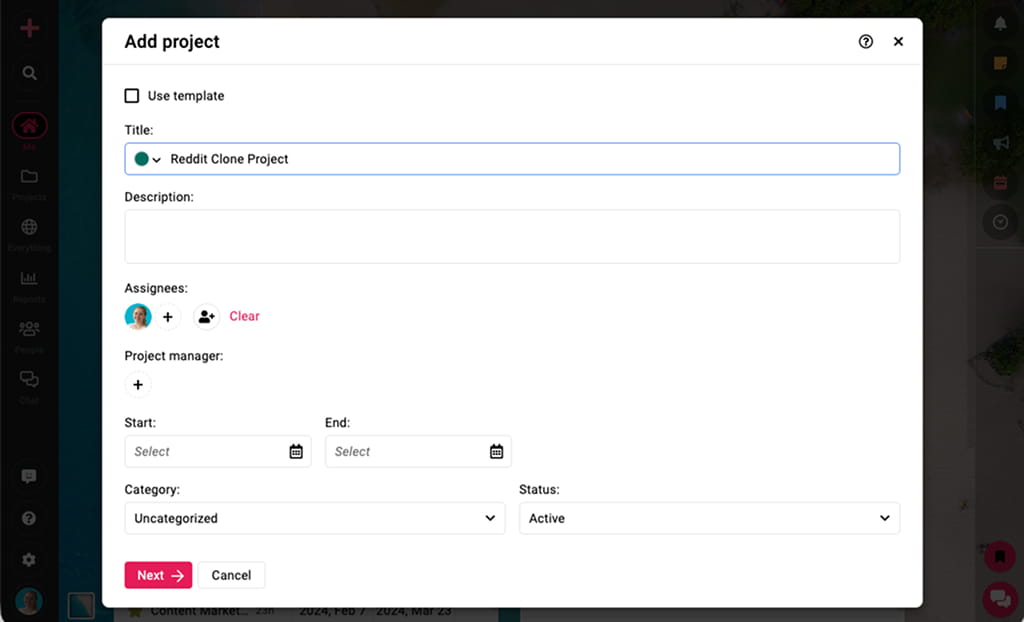
Task: Click the add-person icon under Assignees
Action: tap(206, 317)
